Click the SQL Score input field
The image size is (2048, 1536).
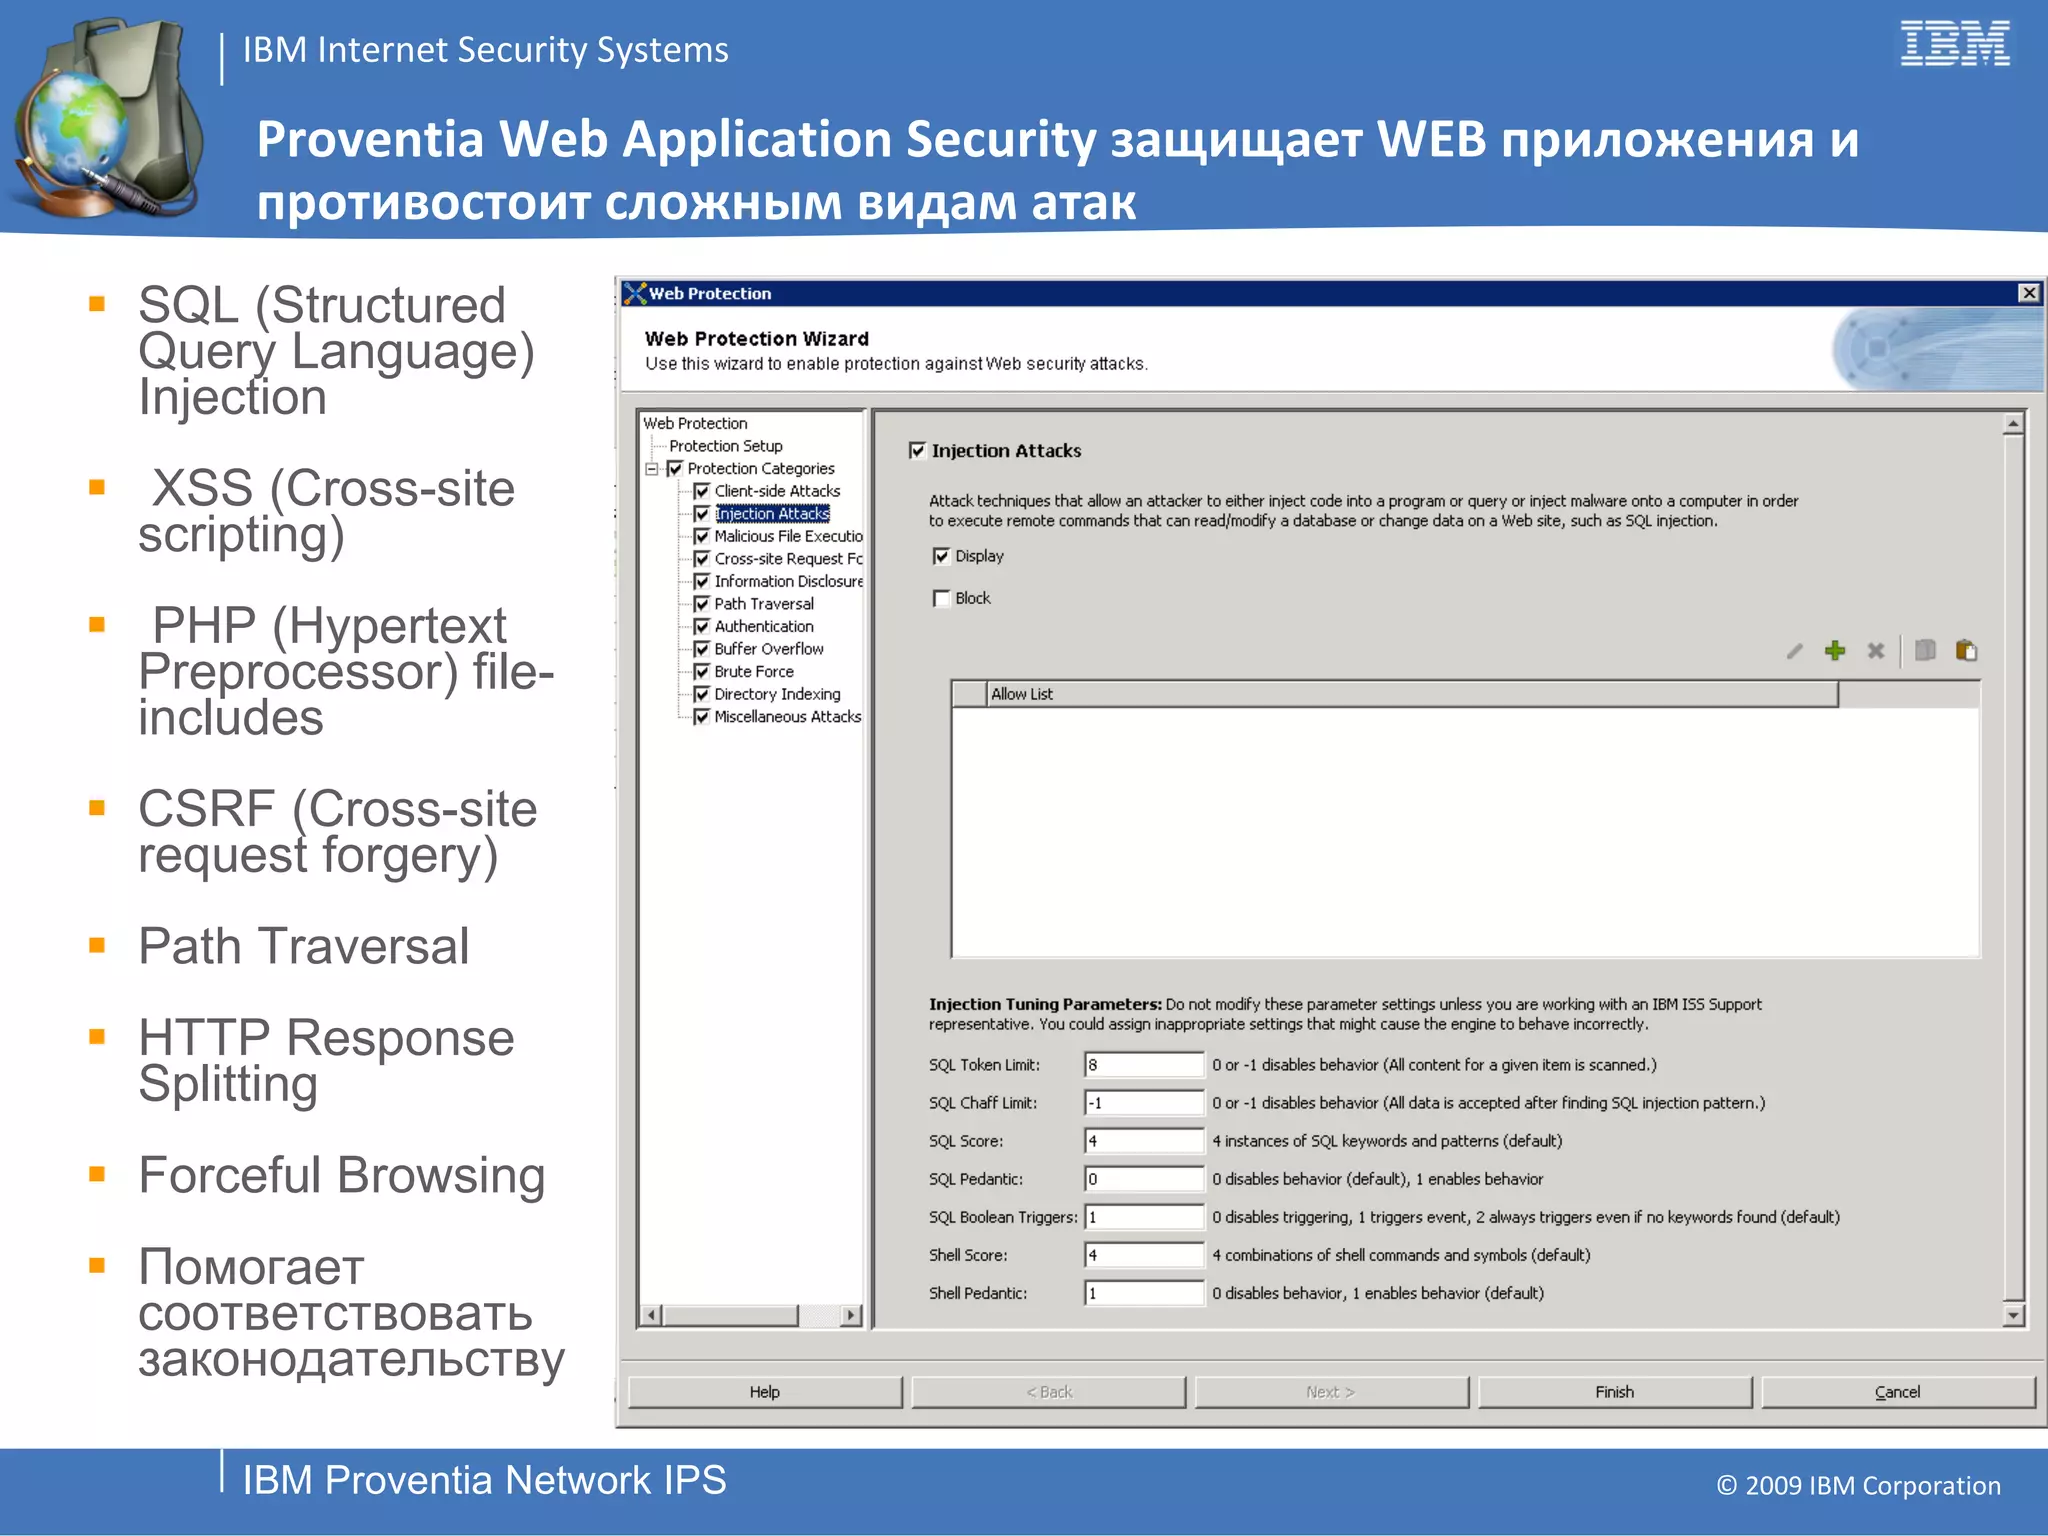click(x=1144, y=1141)
